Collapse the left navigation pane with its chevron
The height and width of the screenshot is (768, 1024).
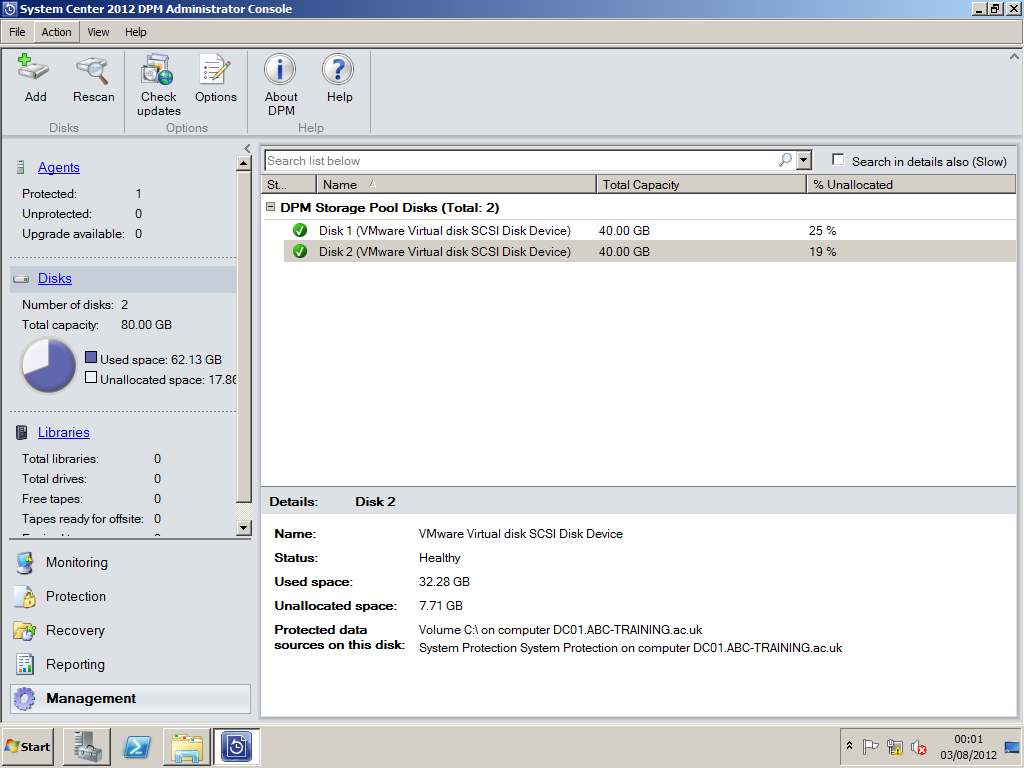coord(247,148)
